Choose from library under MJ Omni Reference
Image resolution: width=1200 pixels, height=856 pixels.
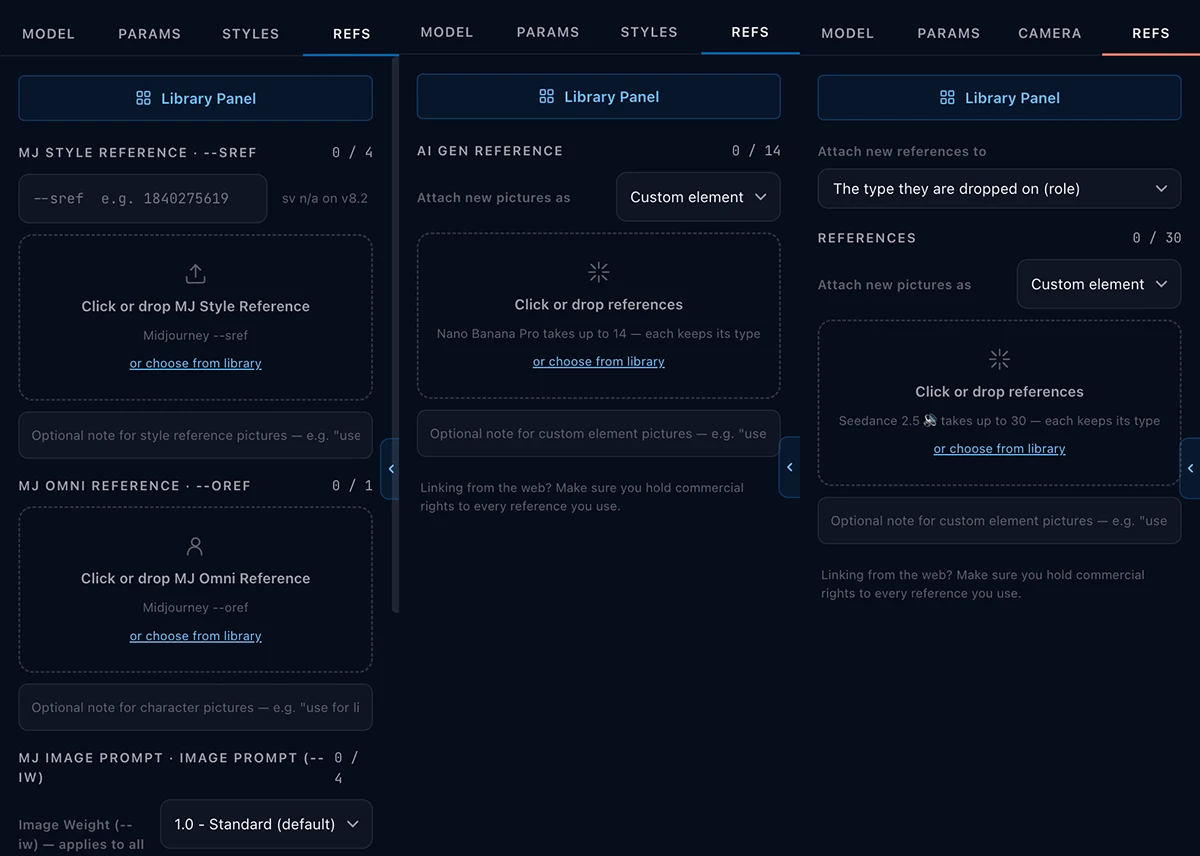click(195, 636)
